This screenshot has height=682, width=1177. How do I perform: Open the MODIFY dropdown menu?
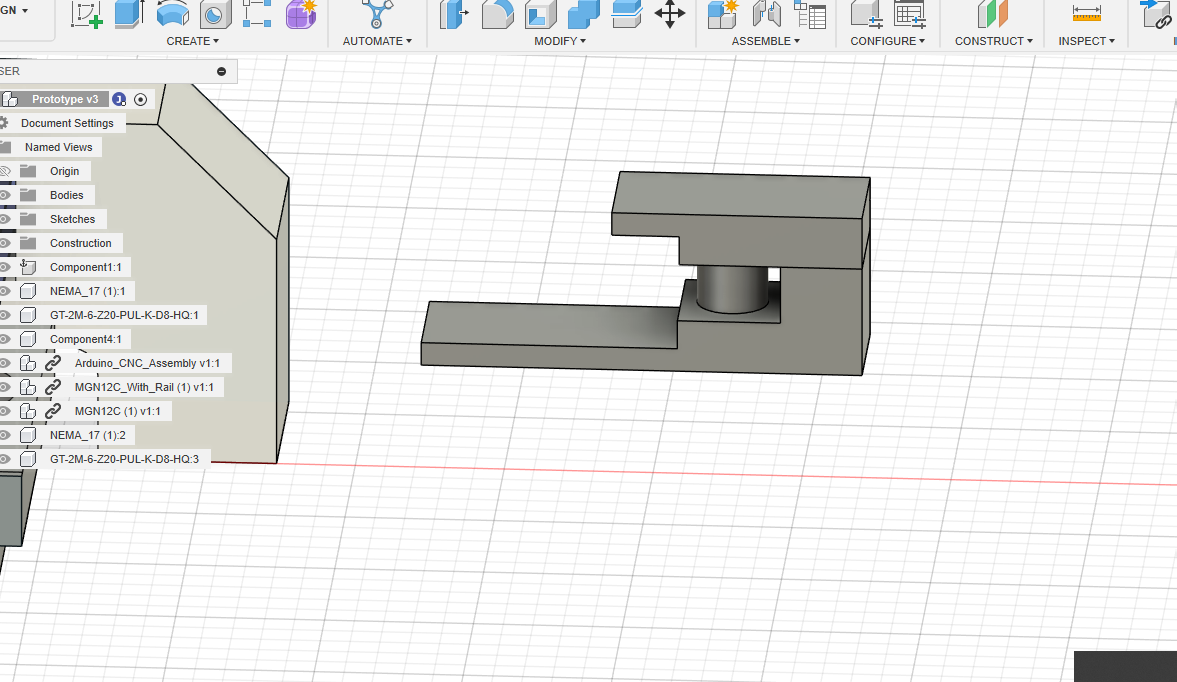pyautogui.click(x=560, y=41)
